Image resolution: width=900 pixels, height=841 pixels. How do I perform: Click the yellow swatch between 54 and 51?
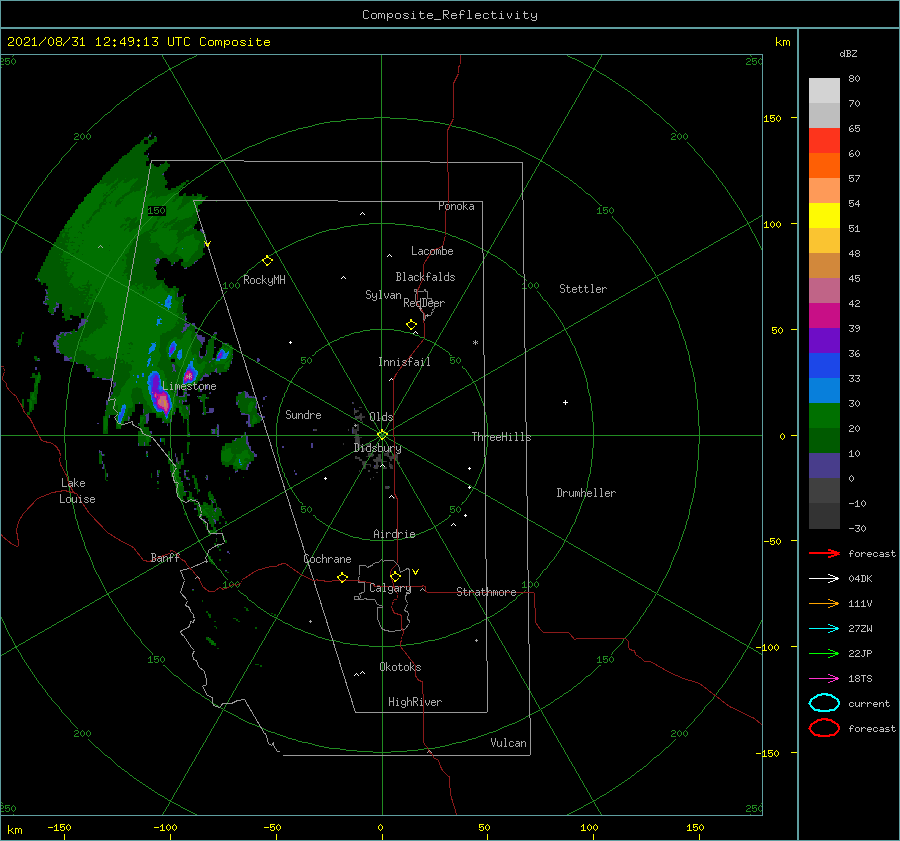(824, 215)
